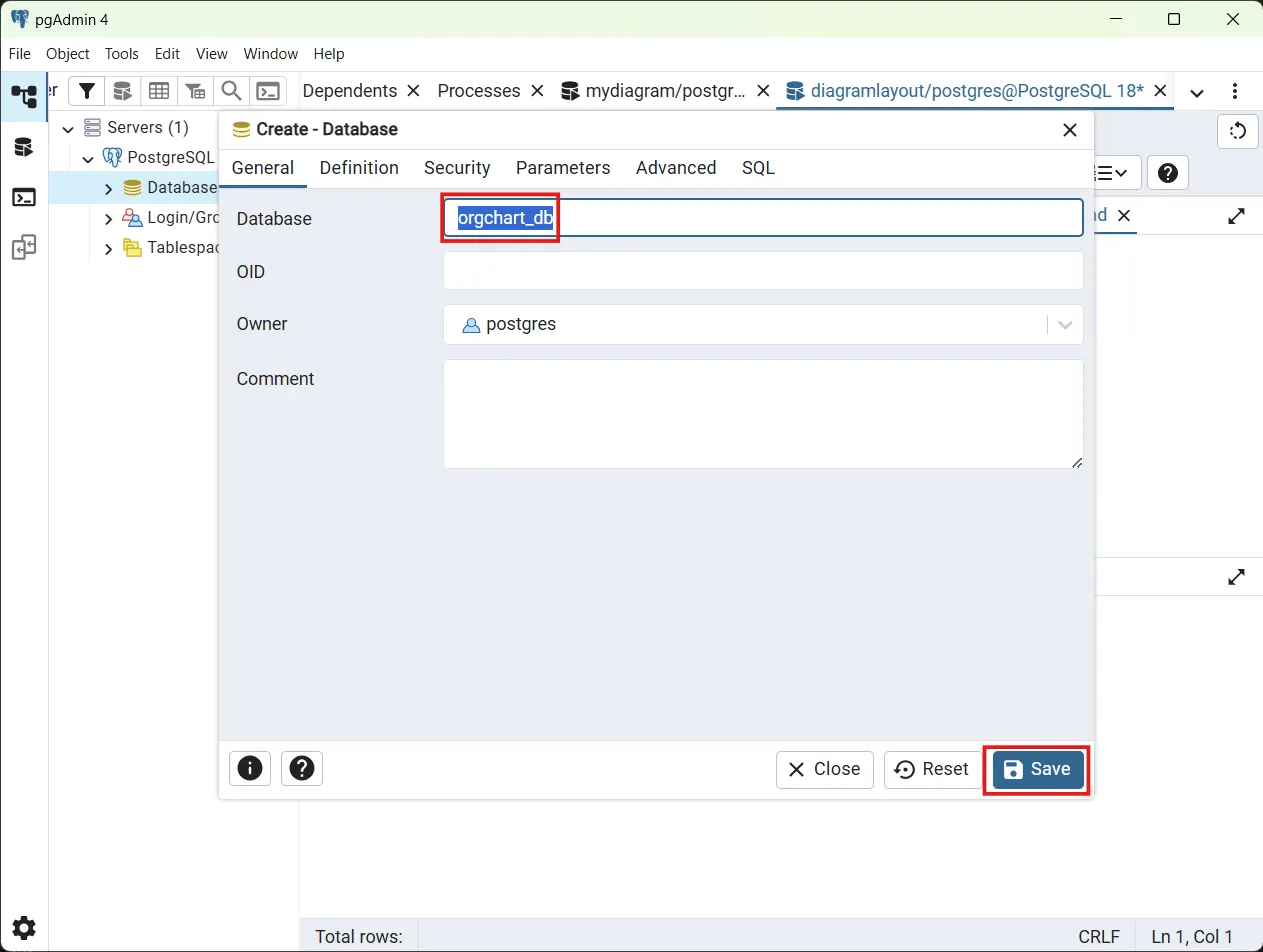Screen dimensions: 1263x952
Task: Launch PSQL Tool from explorer toolbar
Action: [x=268, y=91]
